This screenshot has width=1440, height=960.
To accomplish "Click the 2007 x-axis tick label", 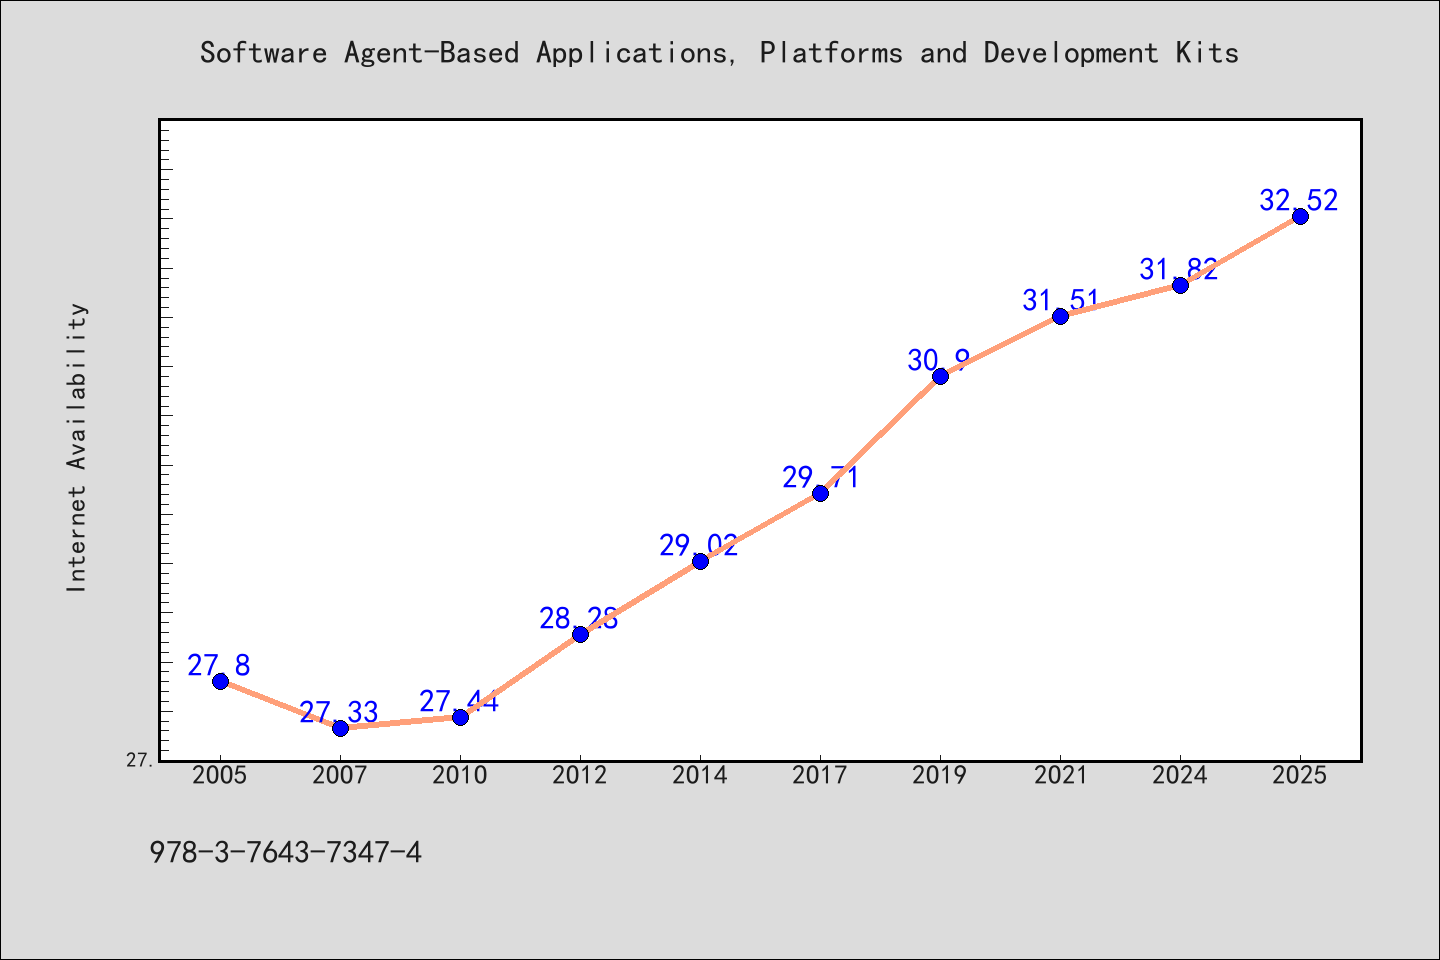I will 340,776.
